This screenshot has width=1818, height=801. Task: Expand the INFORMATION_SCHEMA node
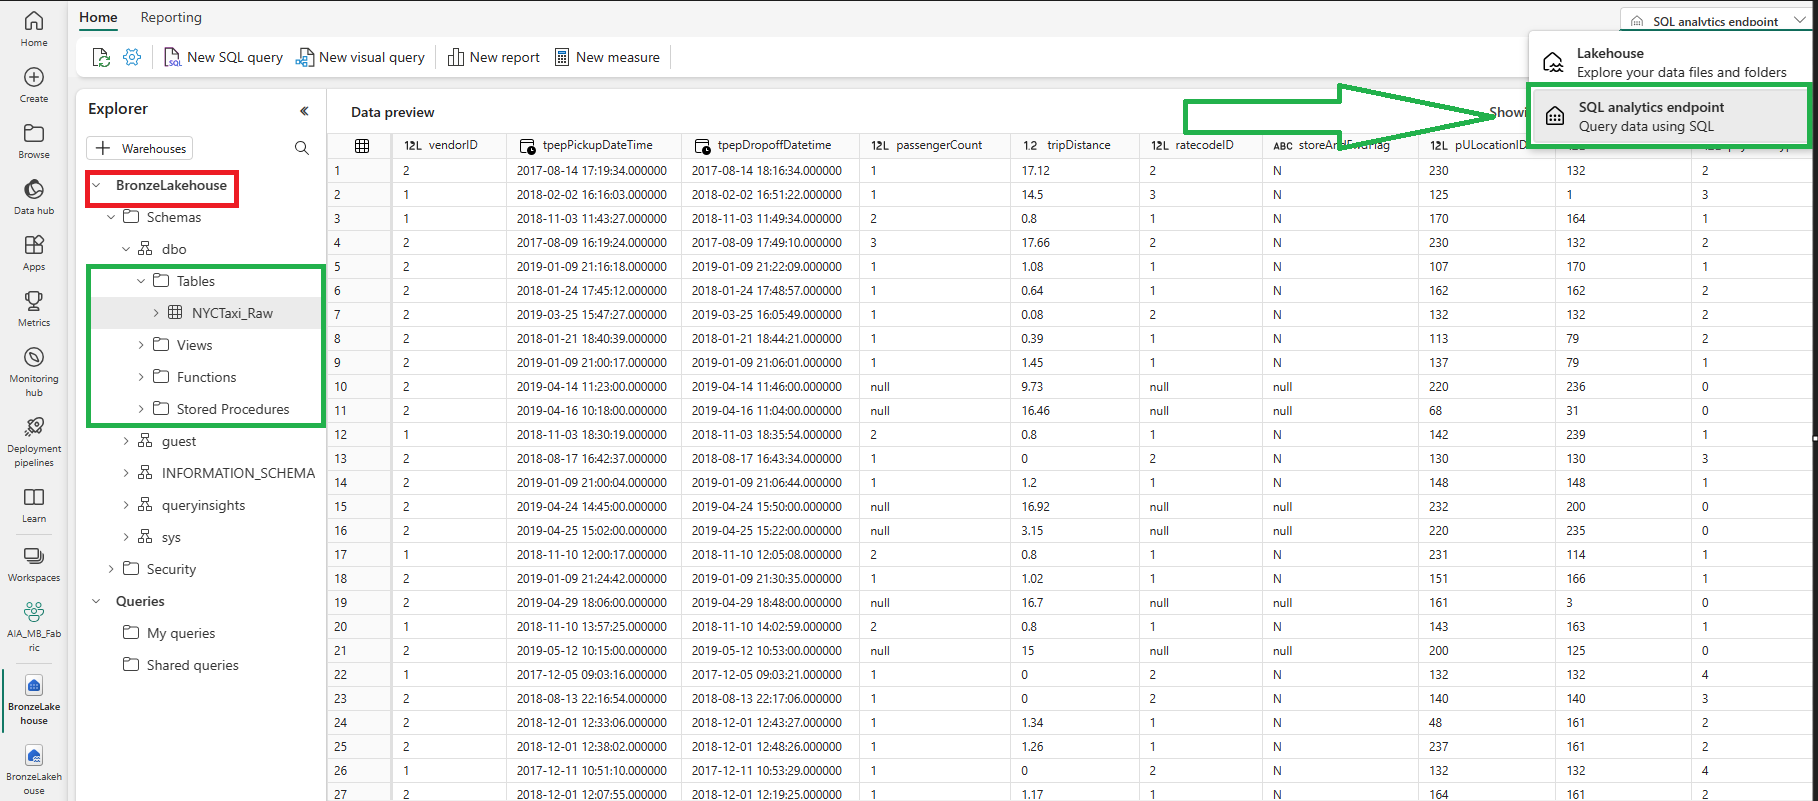(x=126, y=473)
